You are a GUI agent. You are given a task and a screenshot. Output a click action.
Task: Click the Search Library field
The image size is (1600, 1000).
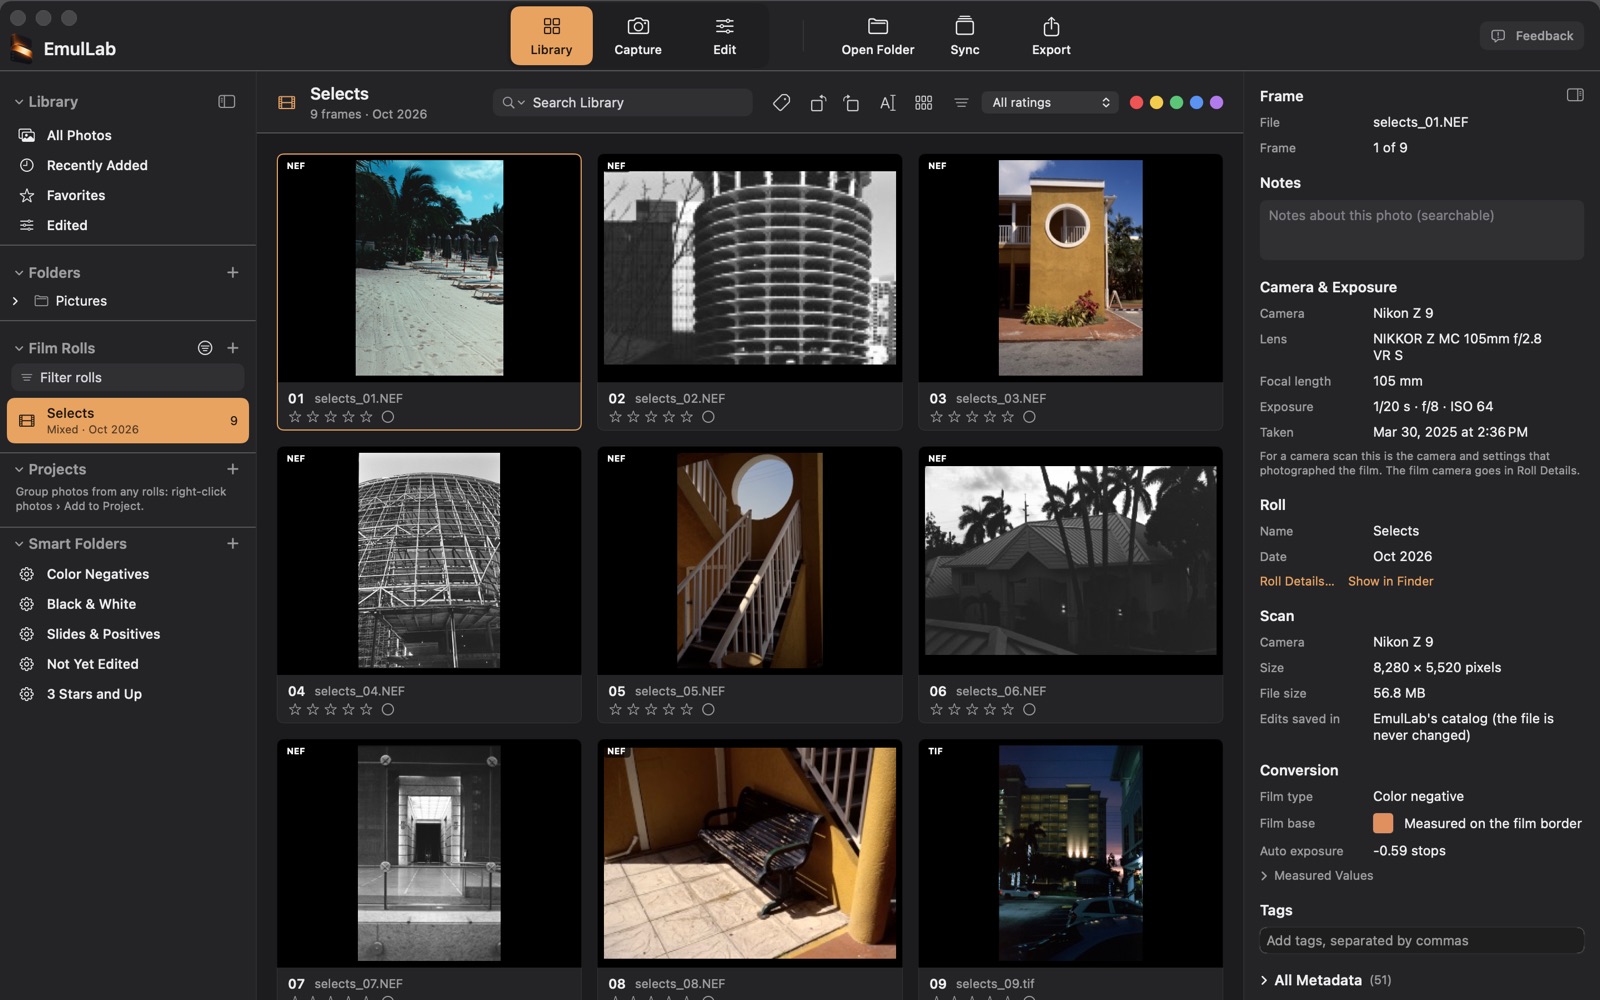coord(622,102)
